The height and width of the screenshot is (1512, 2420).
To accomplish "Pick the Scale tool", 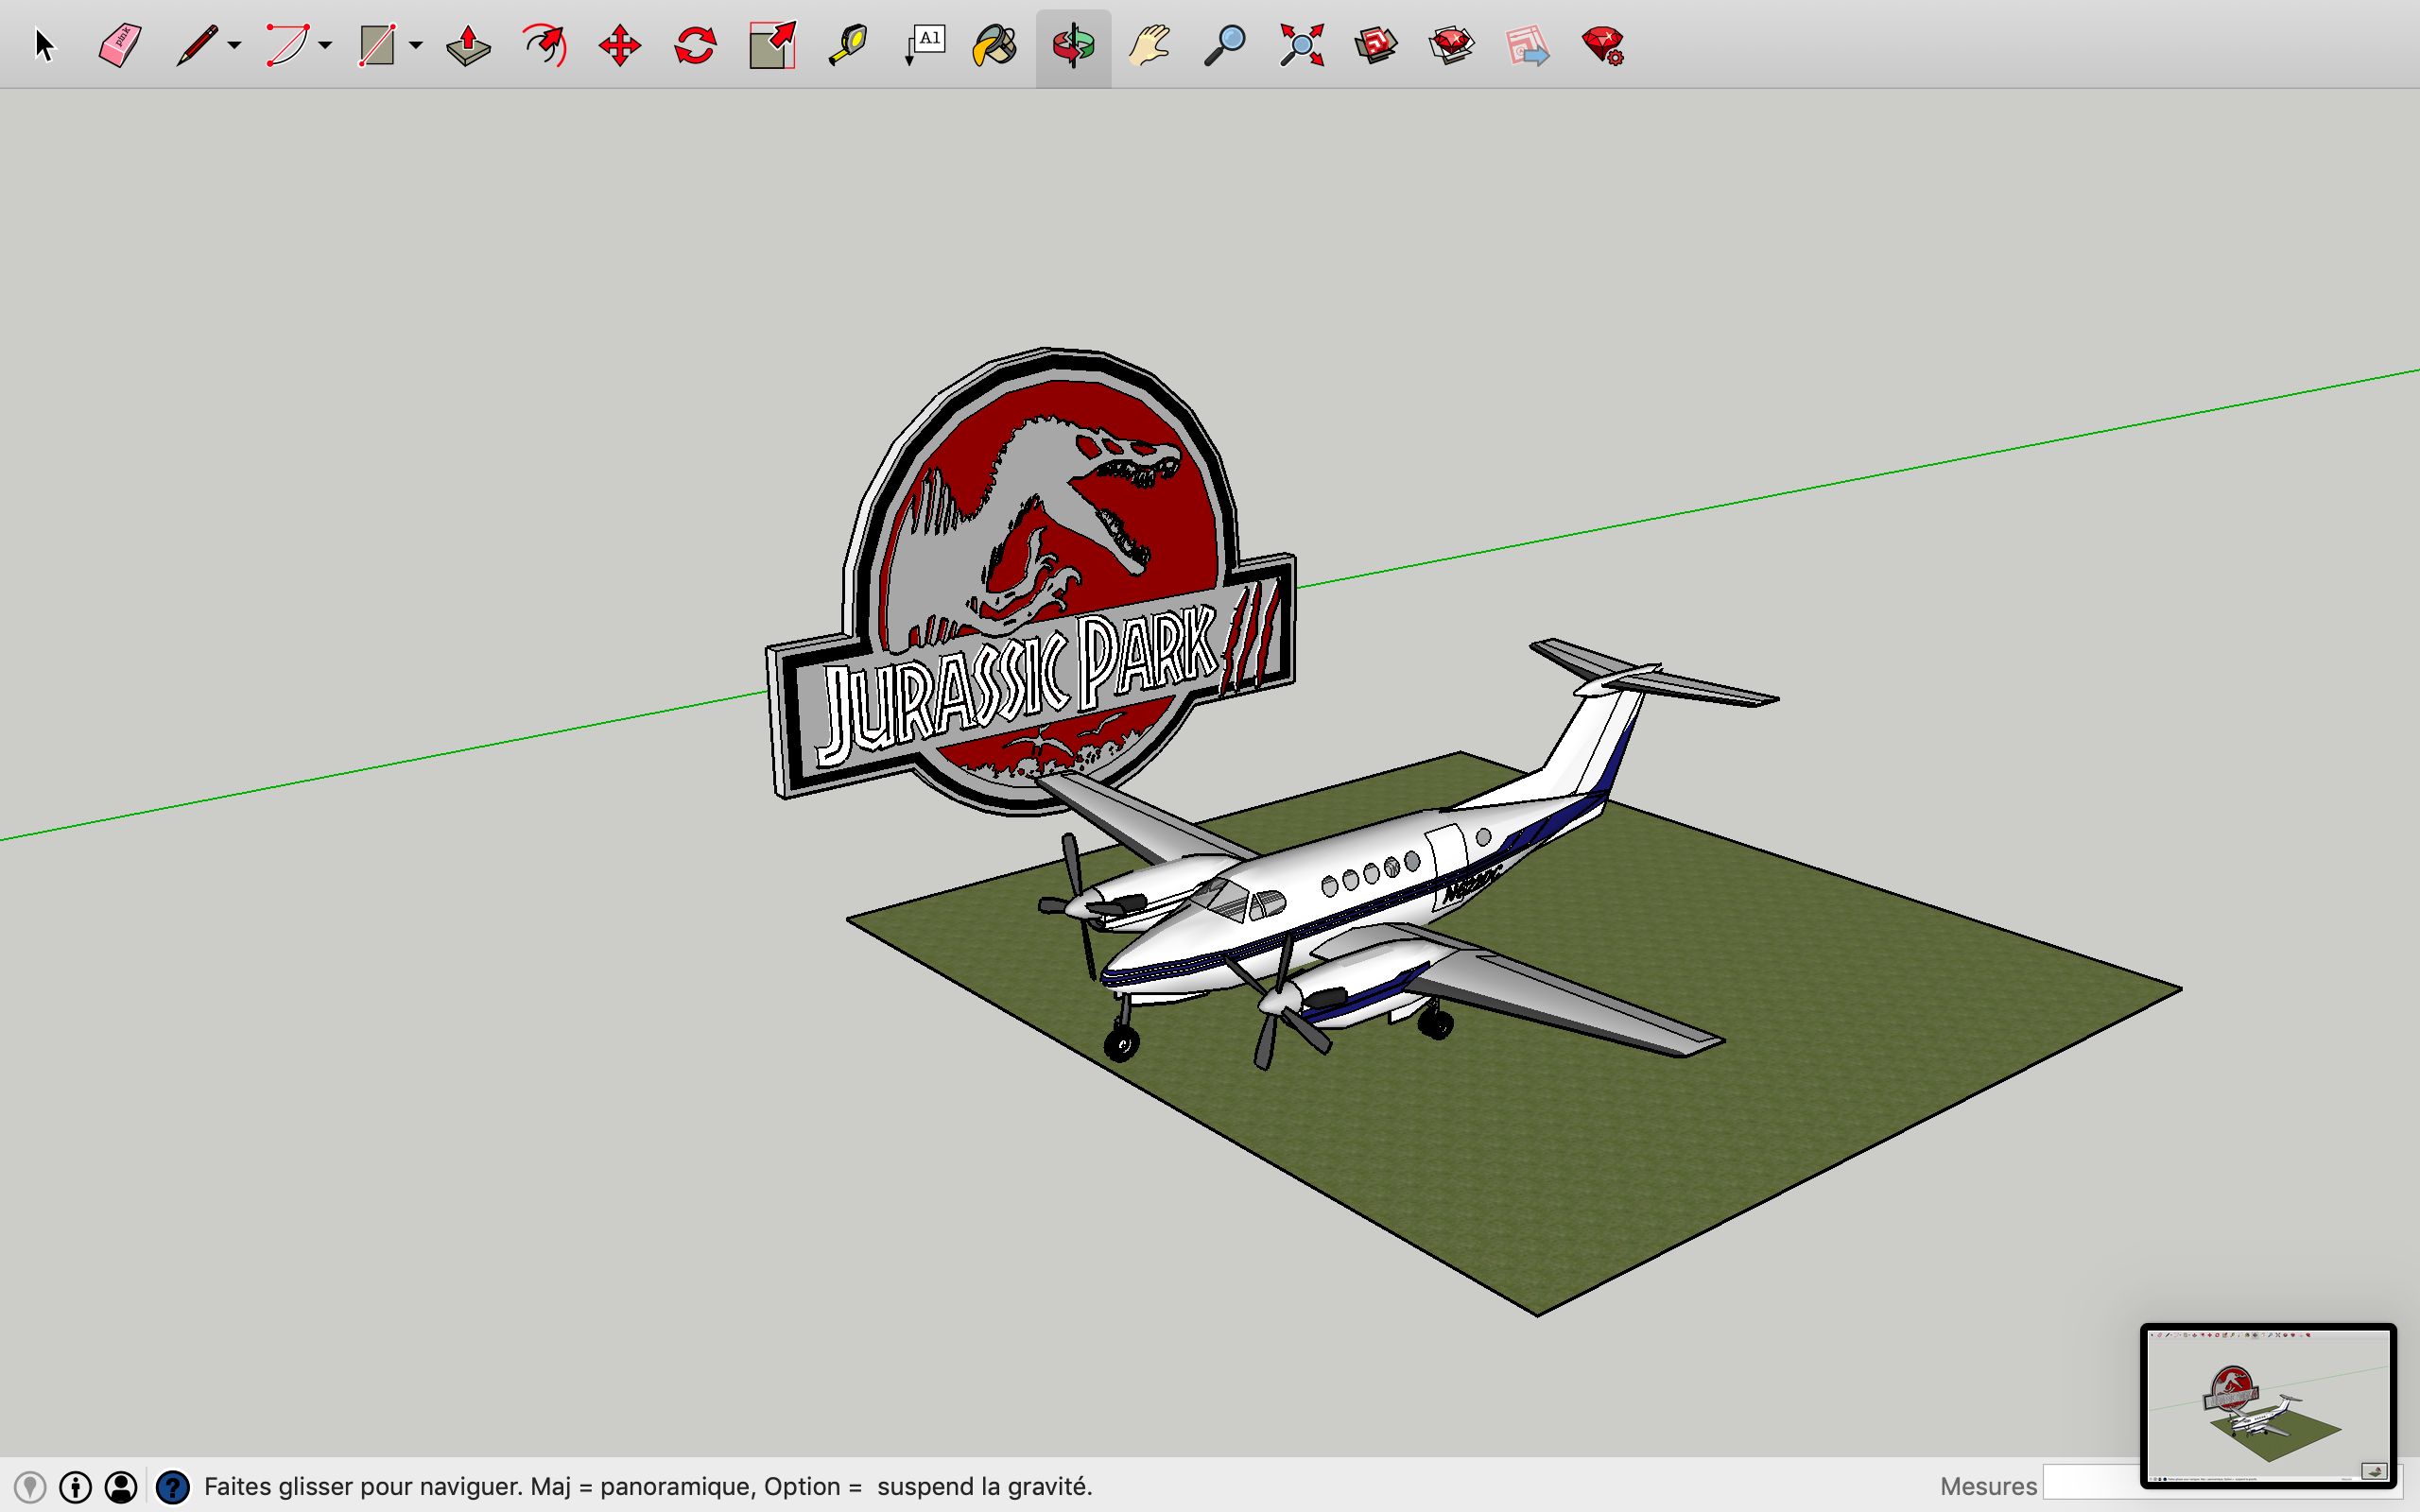I will [772, 46].
